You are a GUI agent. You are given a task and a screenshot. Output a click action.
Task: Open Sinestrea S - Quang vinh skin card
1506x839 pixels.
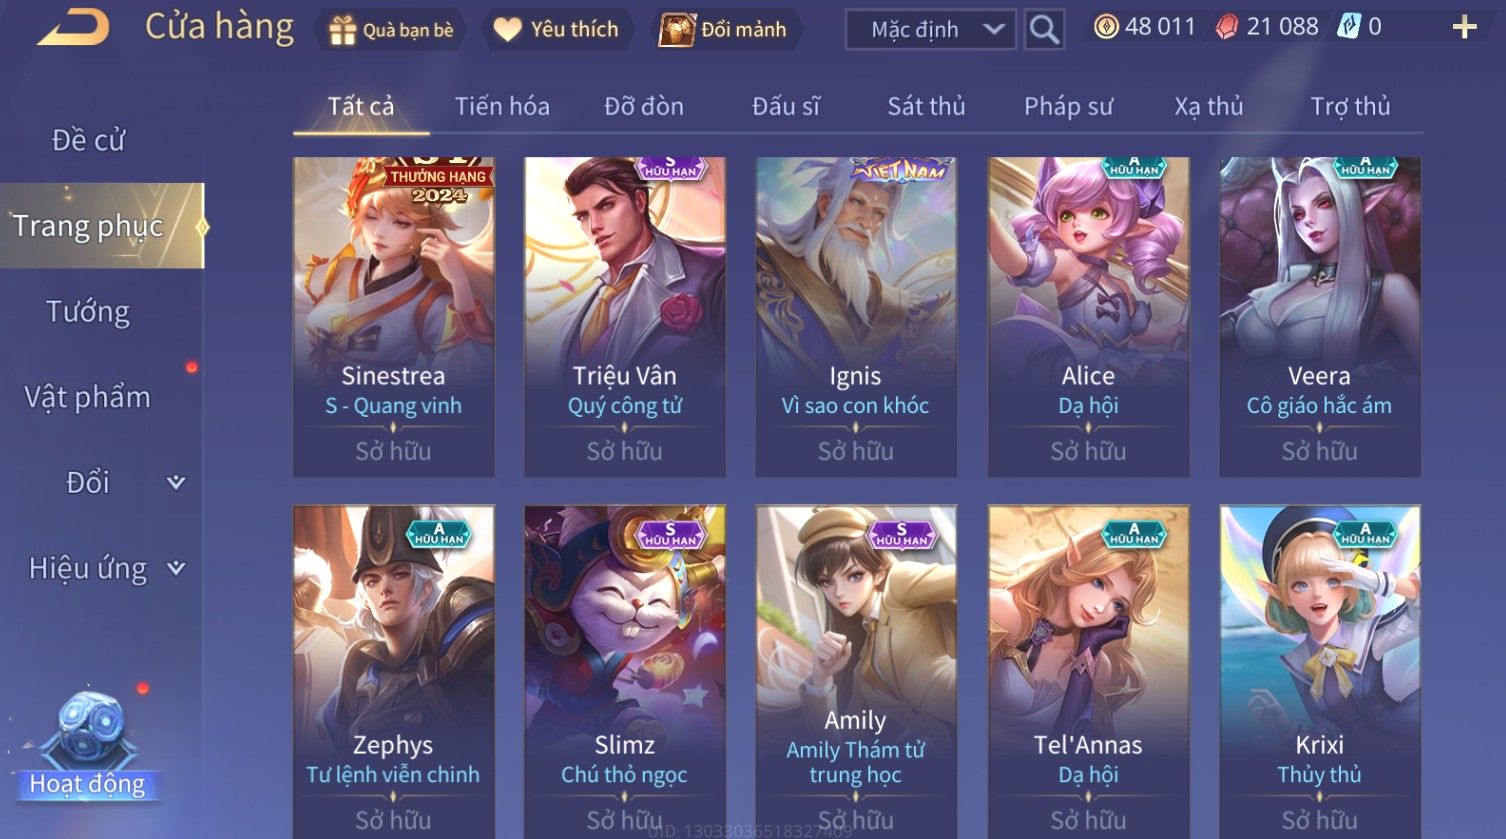(393, 316)
